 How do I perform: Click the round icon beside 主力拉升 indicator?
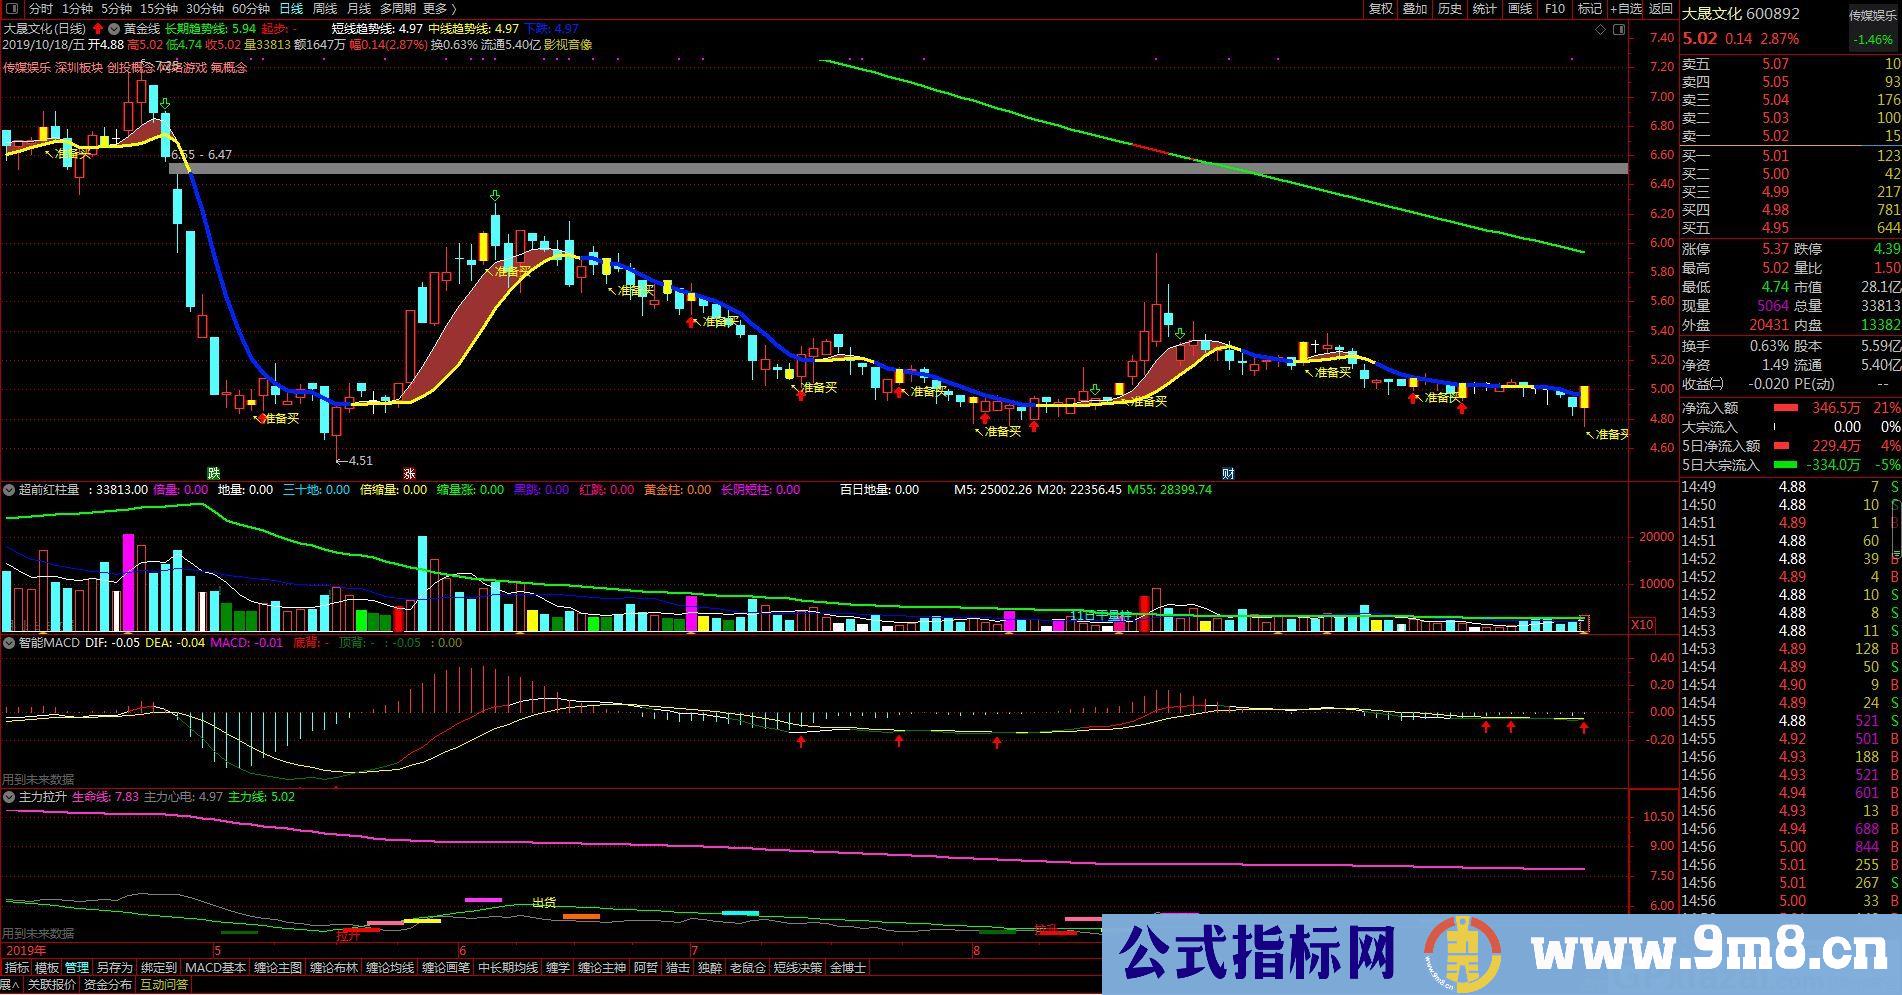pyautogui.click(x=9, y=797)
